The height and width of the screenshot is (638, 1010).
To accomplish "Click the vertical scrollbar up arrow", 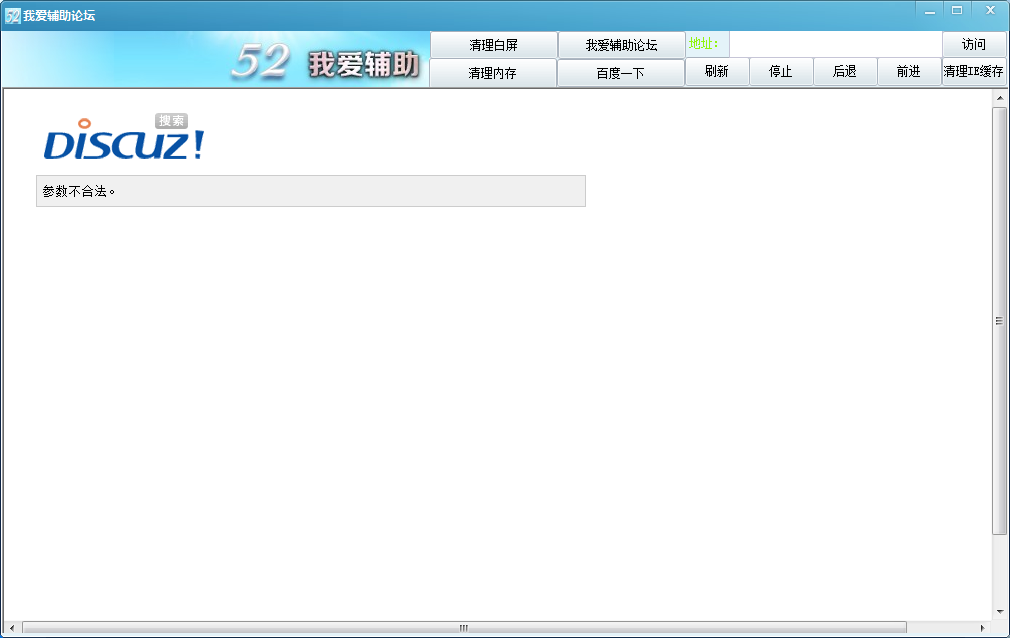I will click(1000, 99).
